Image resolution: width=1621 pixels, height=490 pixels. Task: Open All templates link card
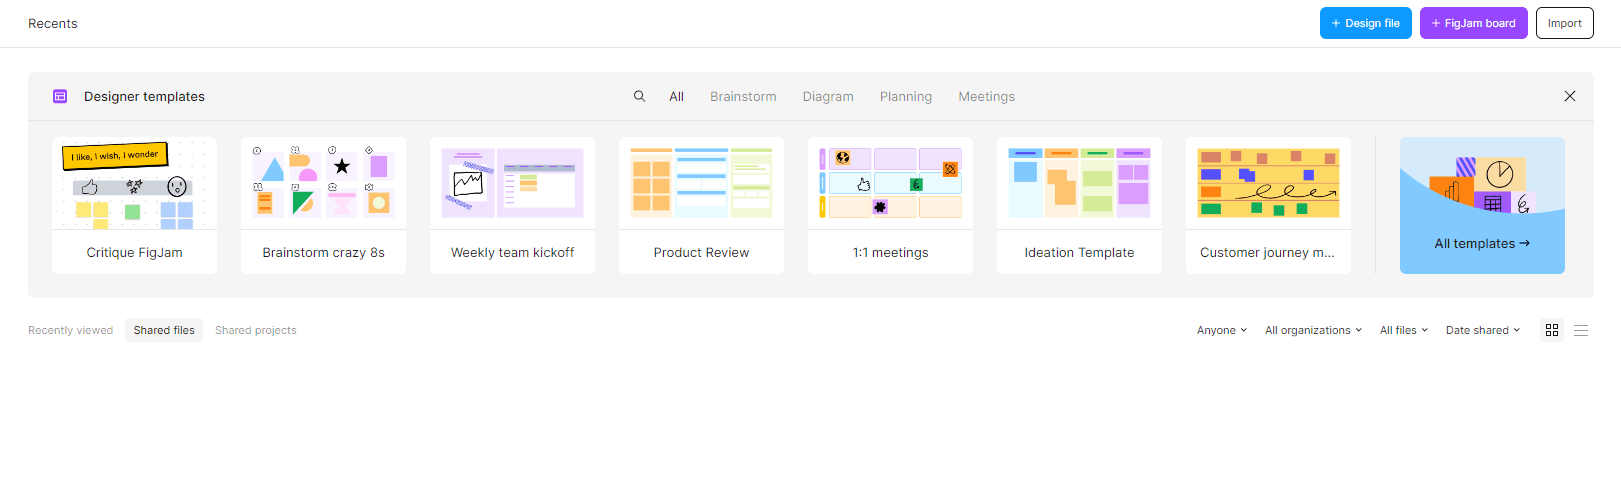pos(1482,205)
